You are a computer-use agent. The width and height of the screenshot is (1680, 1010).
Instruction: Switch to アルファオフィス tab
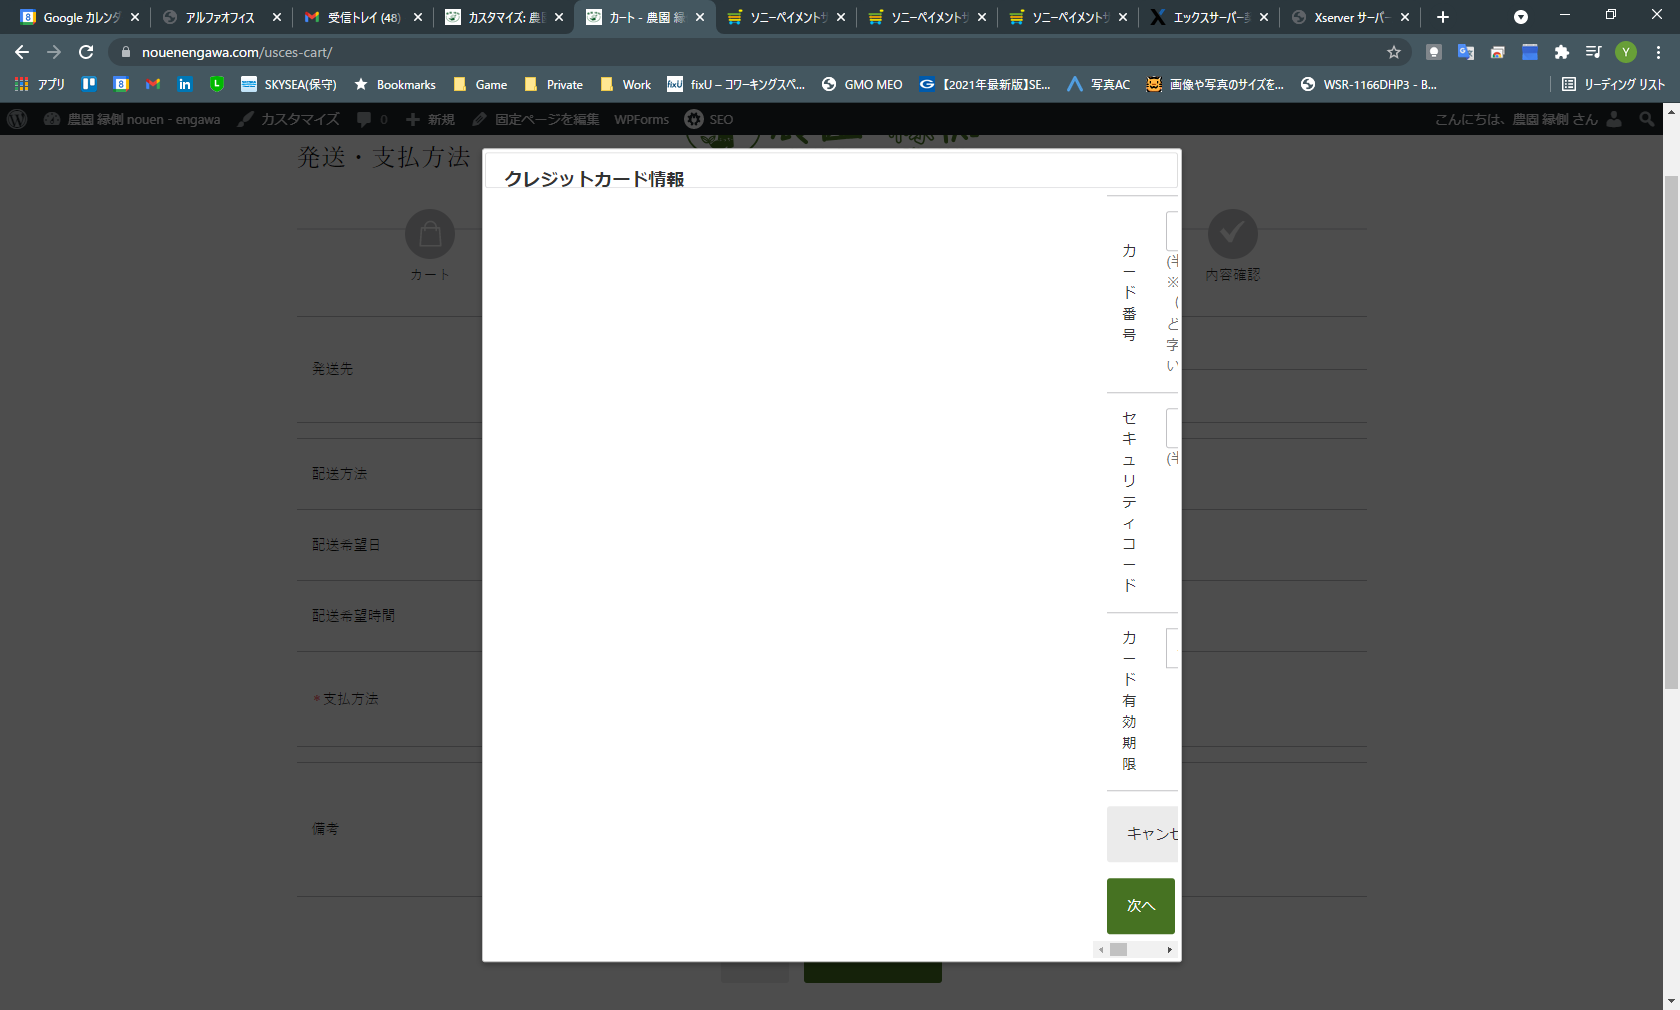pyautogui.click(x=220, y=17)
